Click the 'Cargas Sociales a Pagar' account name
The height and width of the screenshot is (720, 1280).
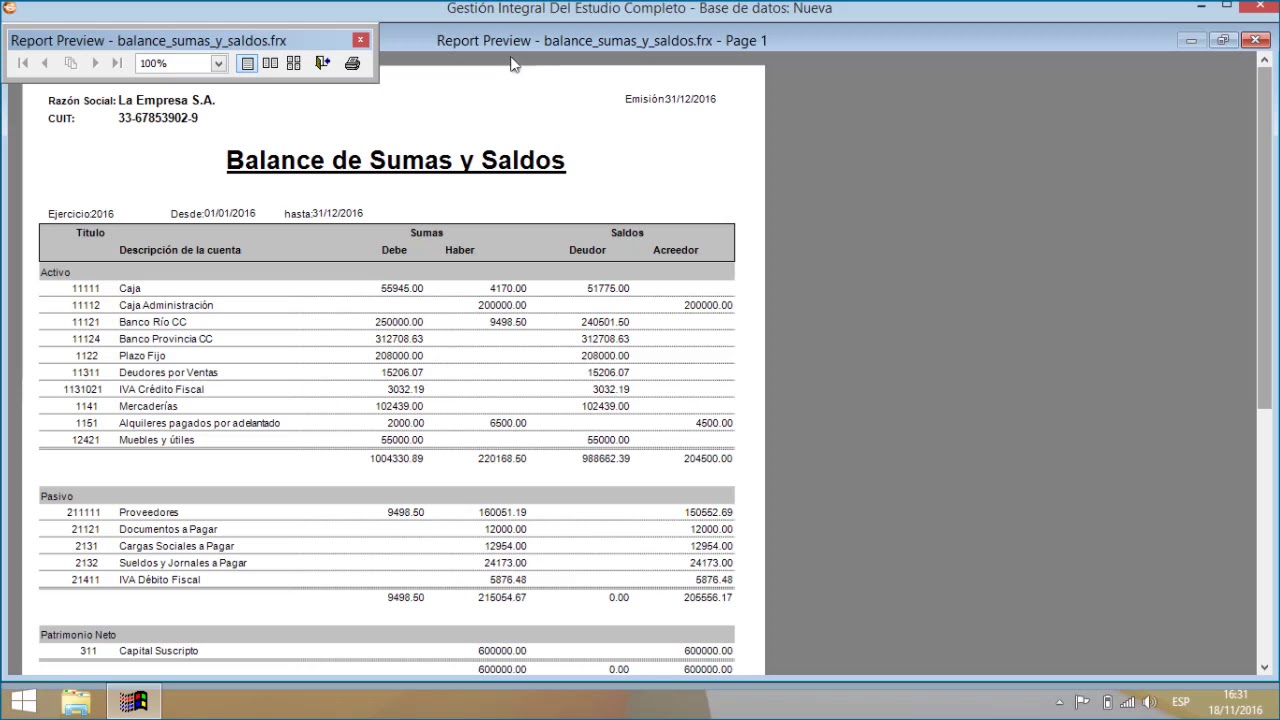tap(176, 546)
